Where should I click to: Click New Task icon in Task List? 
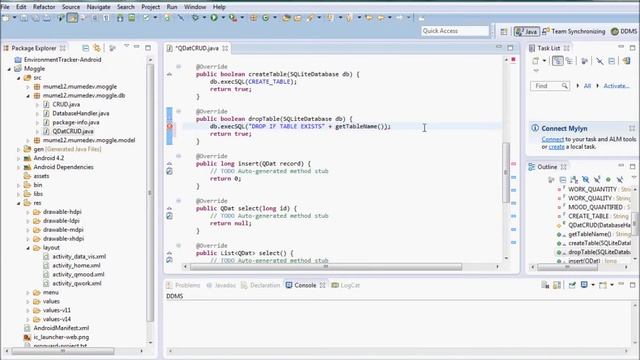[x=536, y=61]
